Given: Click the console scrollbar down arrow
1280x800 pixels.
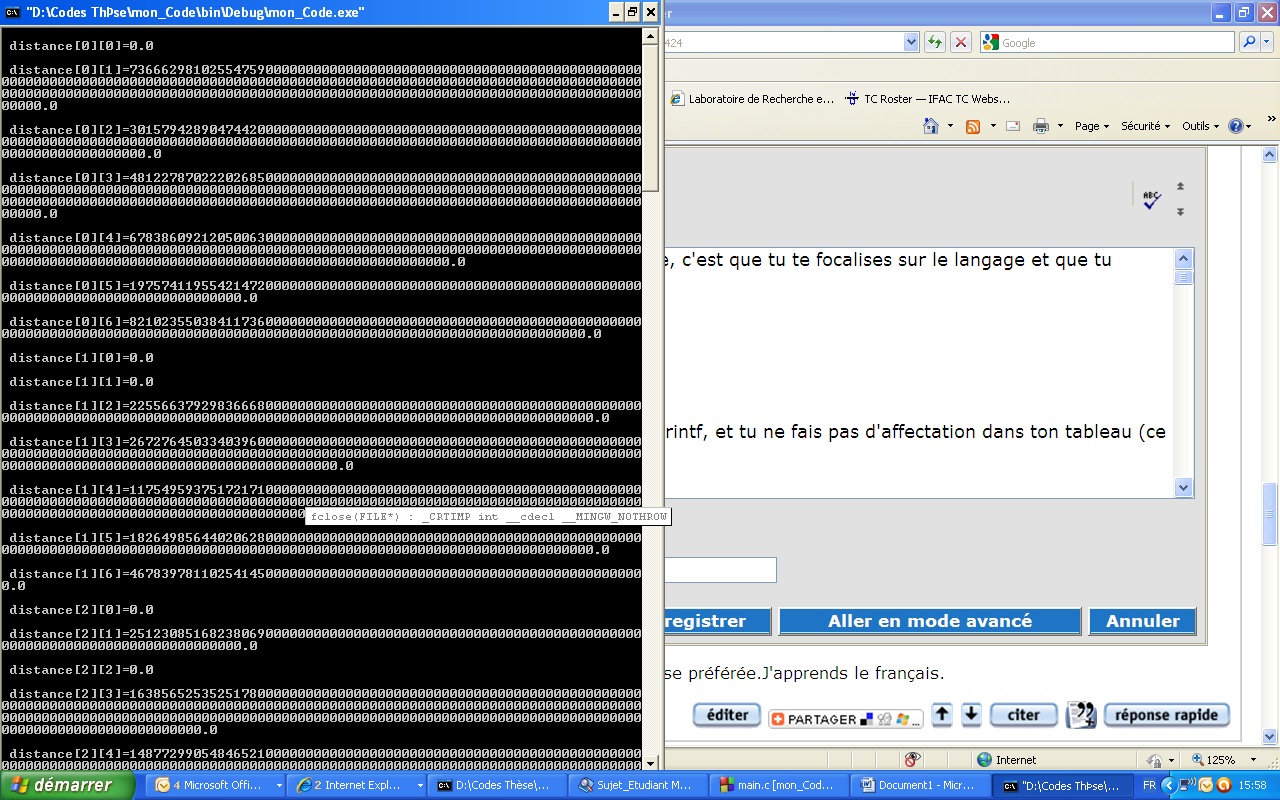Looking at the screenshot, I should [651, 762].
